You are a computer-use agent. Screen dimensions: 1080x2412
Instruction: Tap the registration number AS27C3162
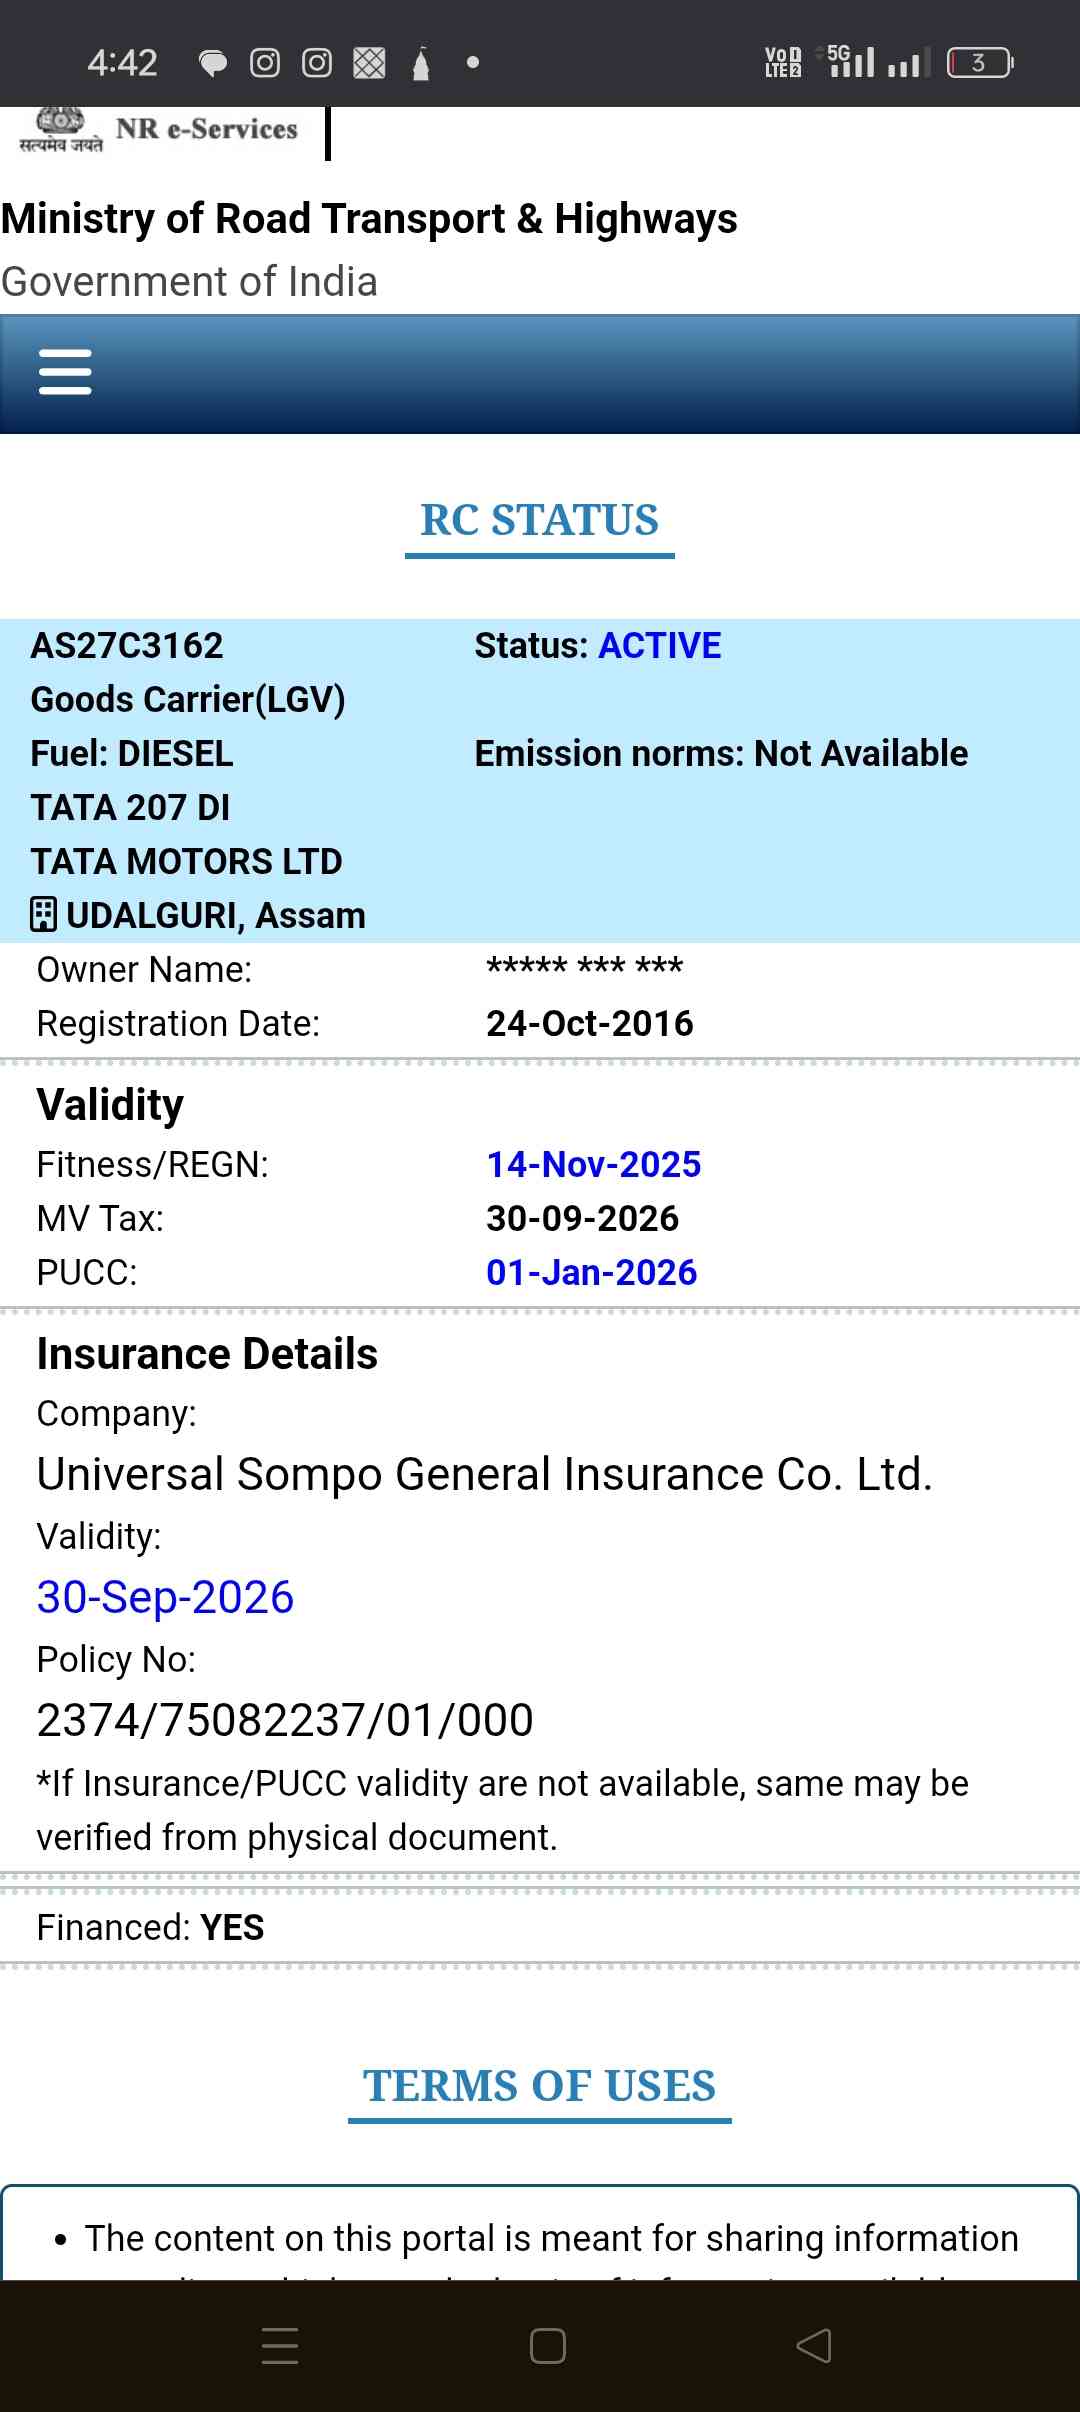(127, 646)
